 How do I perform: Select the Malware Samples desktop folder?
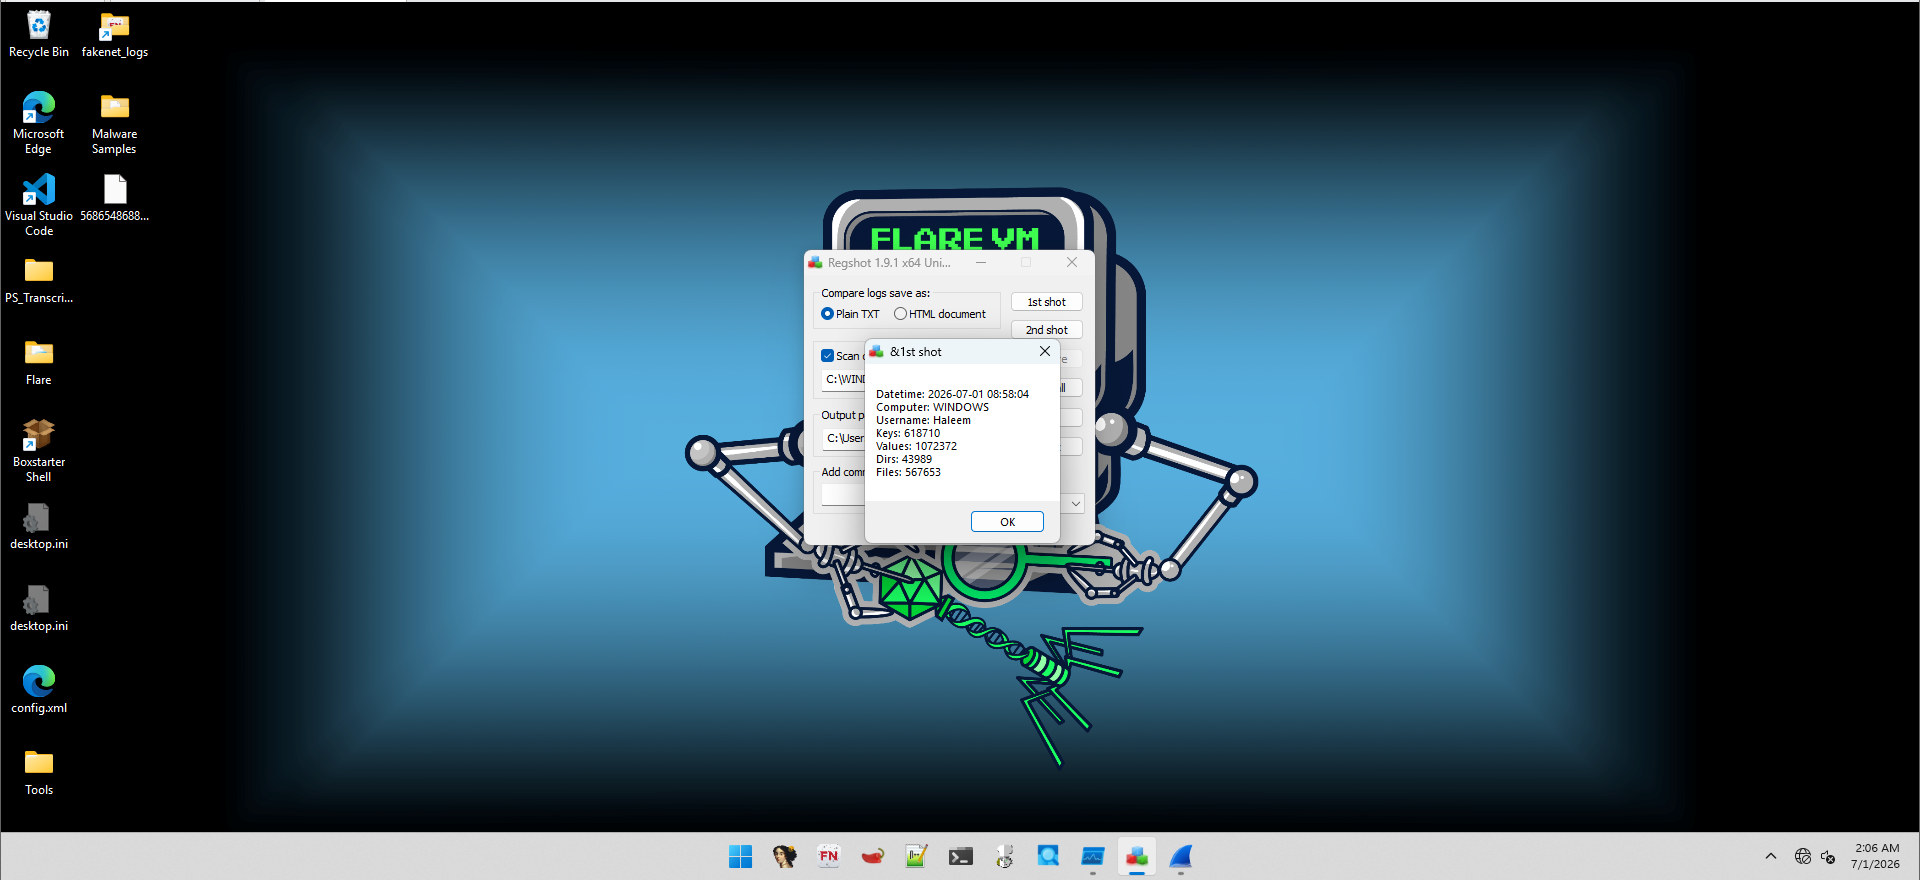coord(115,124)
